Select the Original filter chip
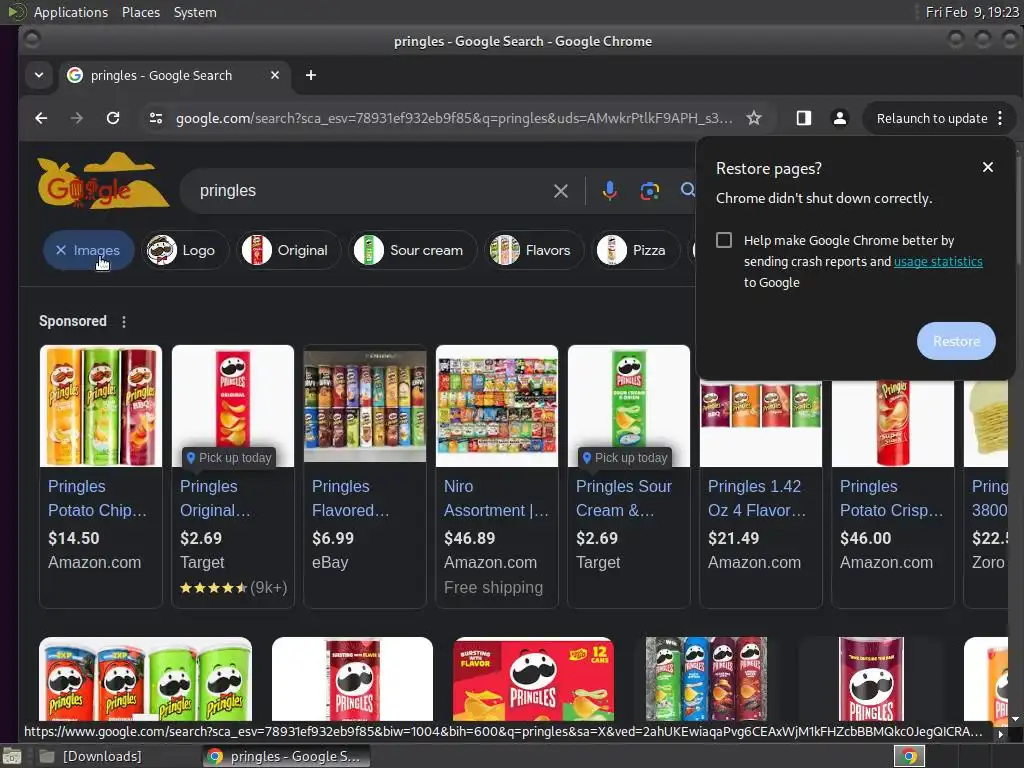The image size is (1024, 768). tap(288, 250)
